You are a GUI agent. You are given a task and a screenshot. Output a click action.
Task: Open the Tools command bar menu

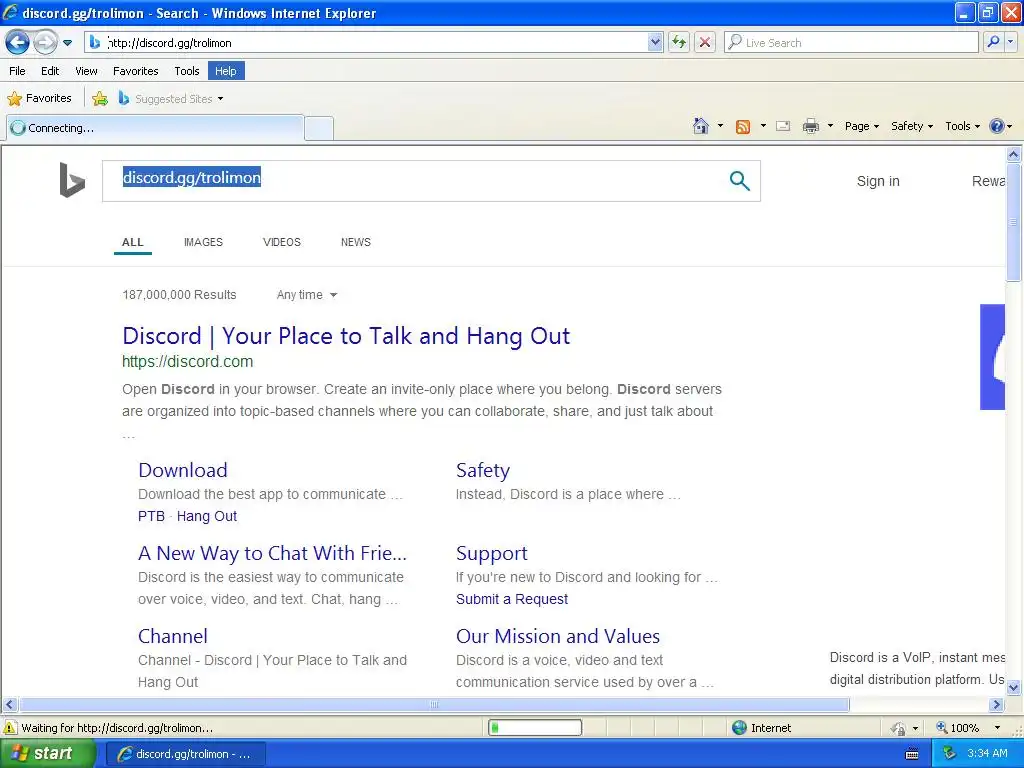(x=962, y=126)
